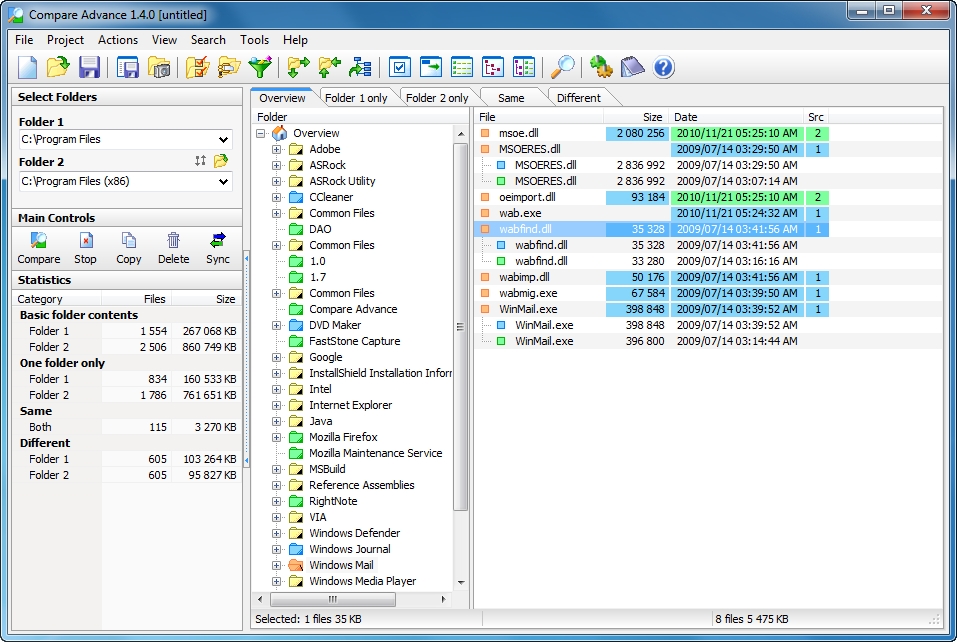Open the Folder 1 path dropdown
957x642 pixels.
point(223,140)
